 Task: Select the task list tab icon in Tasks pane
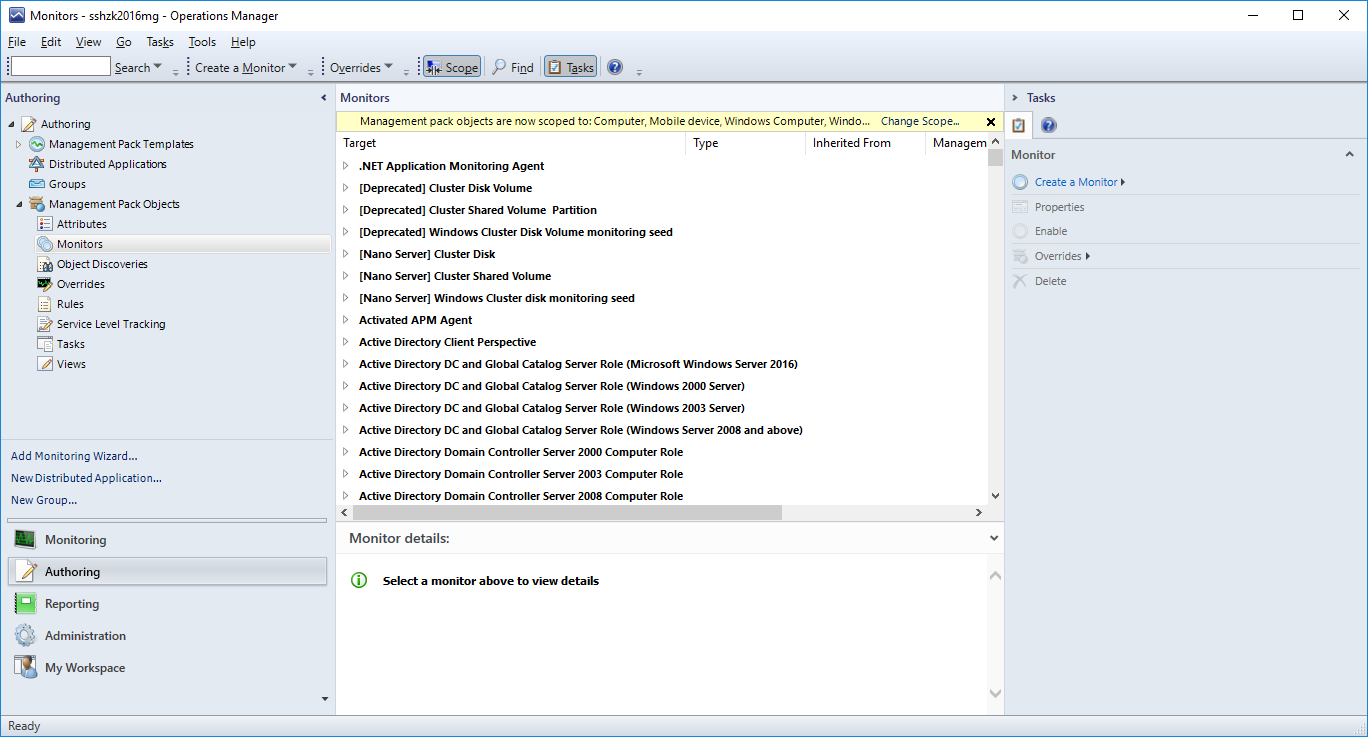(x=1019, y=125)
